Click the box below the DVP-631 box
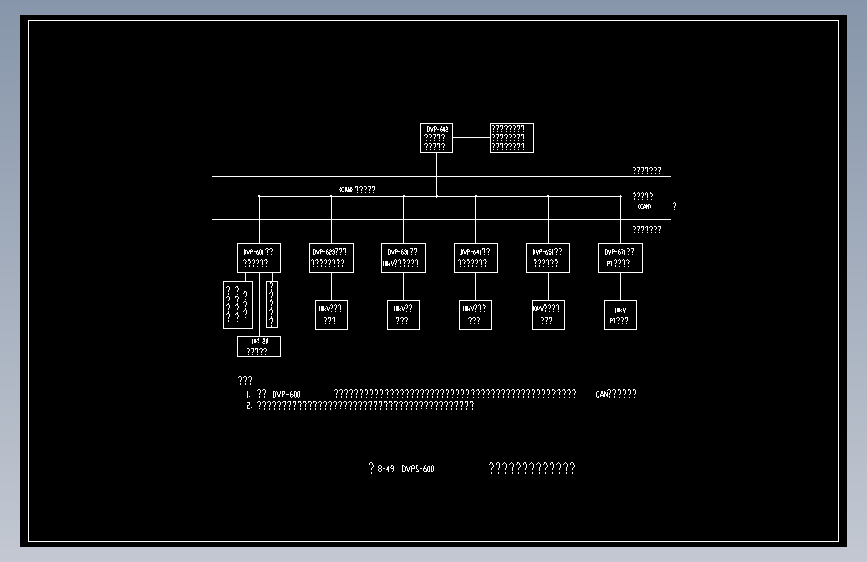This screenshot has height=562, width=867. click(x=403, y=315)
